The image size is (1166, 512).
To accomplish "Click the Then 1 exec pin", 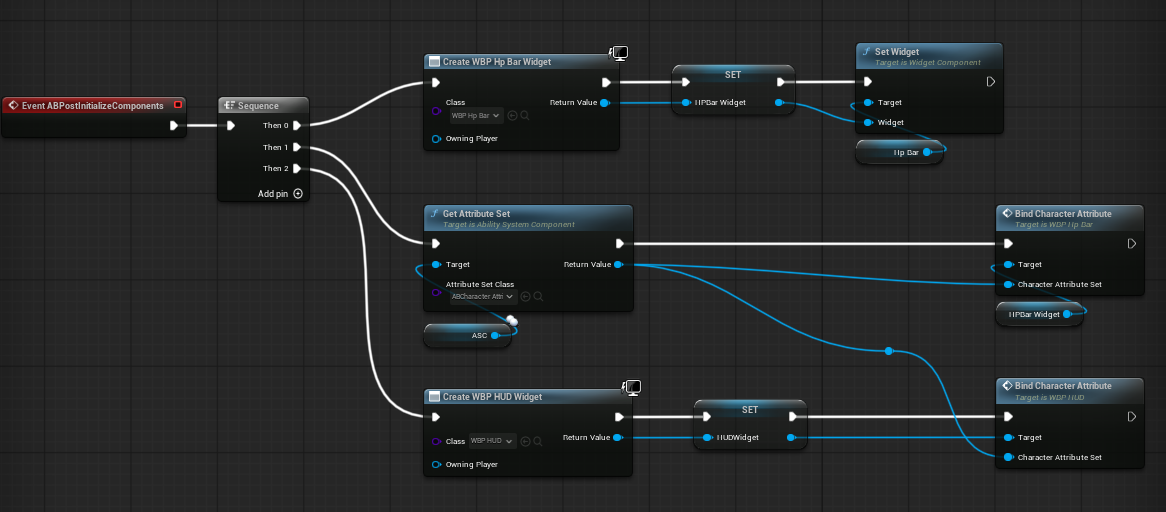I will [x=297, y=147].
